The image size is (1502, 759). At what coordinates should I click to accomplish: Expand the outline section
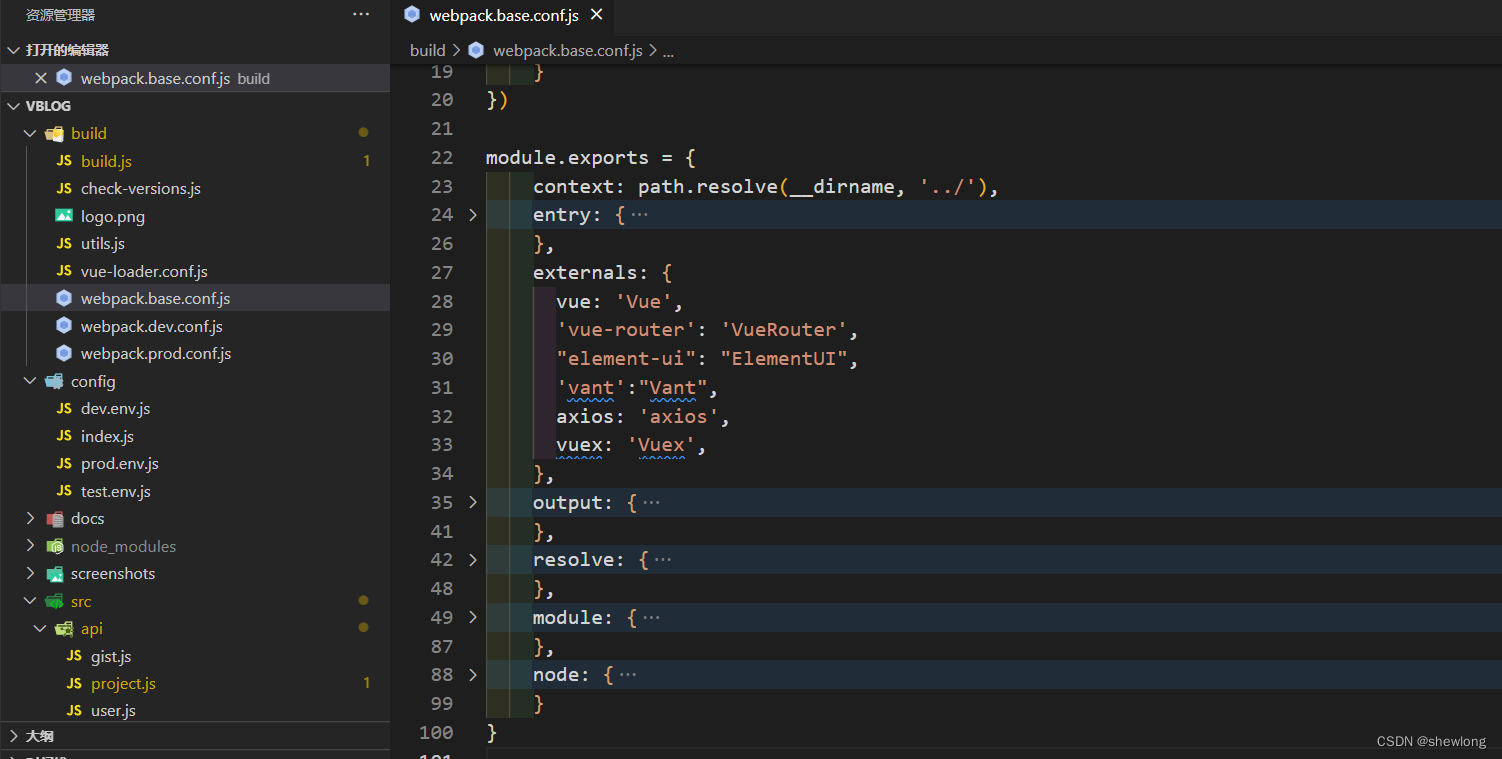pyautogui.click(x=13, y=736)
